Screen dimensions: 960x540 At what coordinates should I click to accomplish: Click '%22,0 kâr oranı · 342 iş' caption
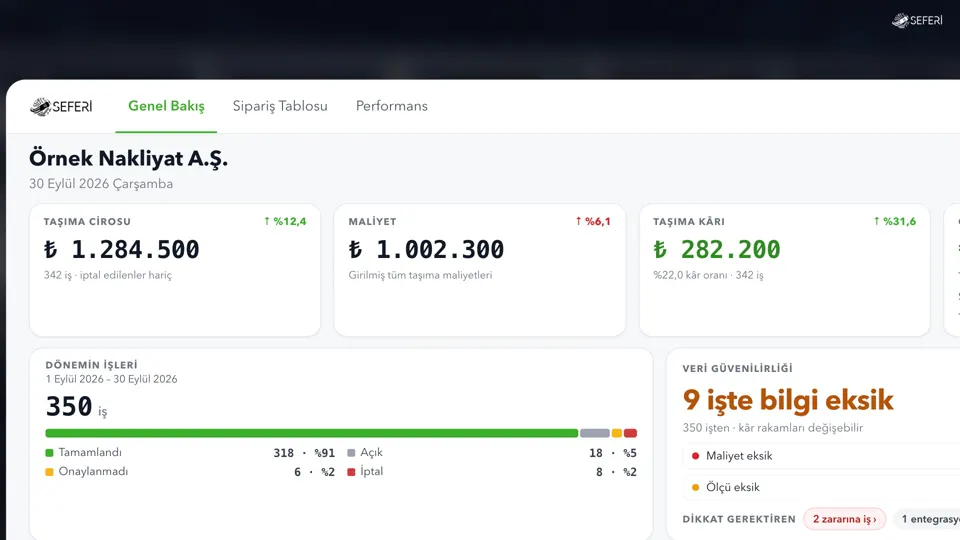[x=708, y=275]
